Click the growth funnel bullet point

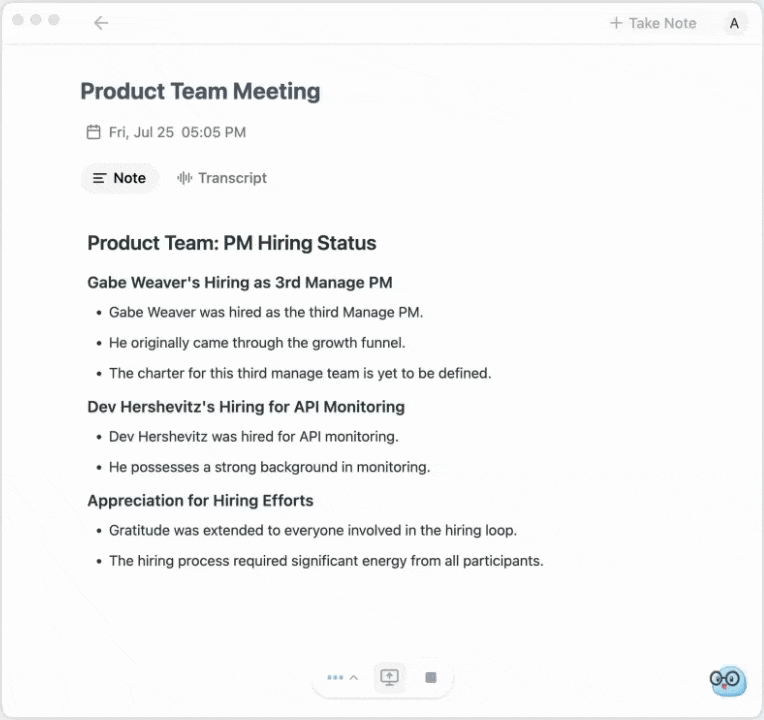click(257, 343)
